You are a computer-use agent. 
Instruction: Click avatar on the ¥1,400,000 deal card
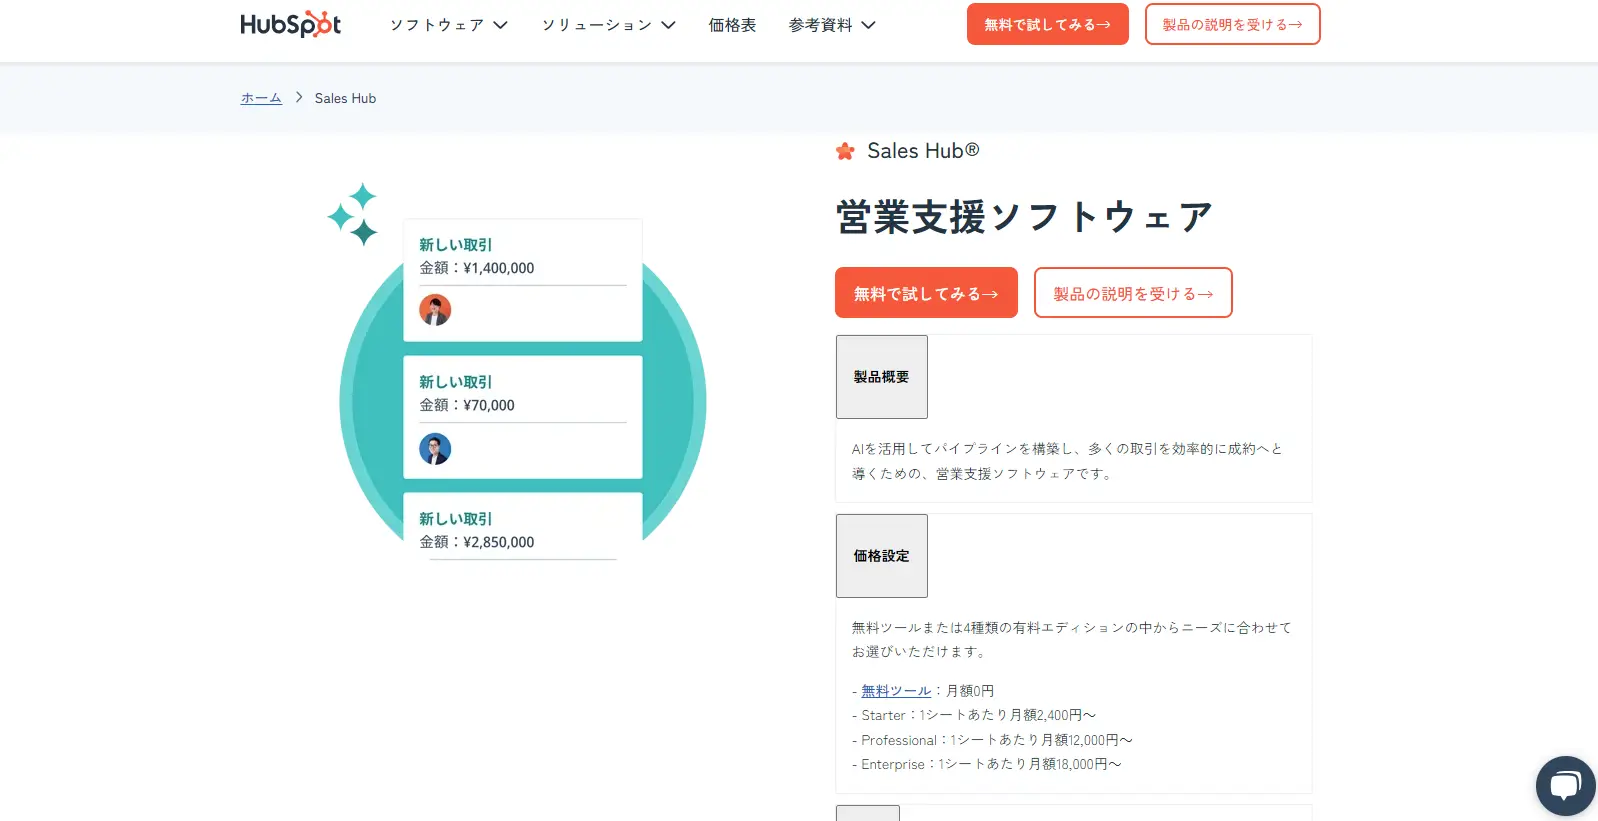click(435, 310)
